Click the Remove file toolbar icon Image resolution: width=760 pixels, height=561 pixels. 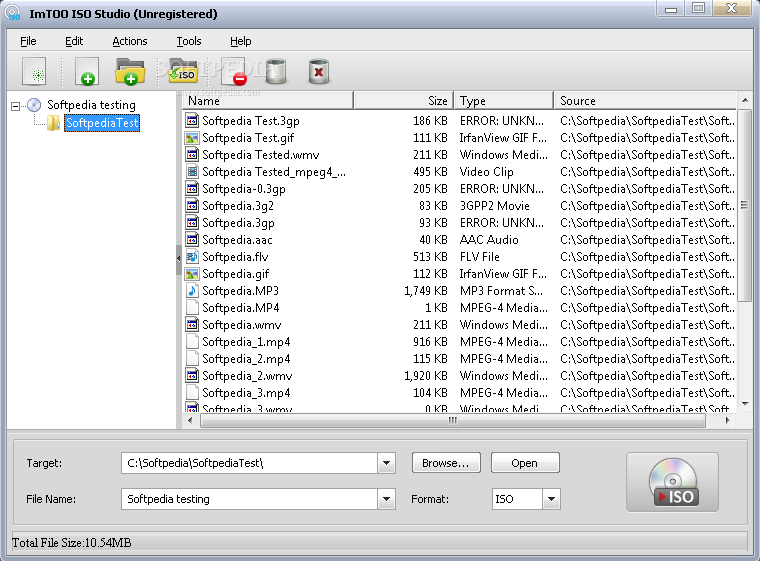coord(233,72)
